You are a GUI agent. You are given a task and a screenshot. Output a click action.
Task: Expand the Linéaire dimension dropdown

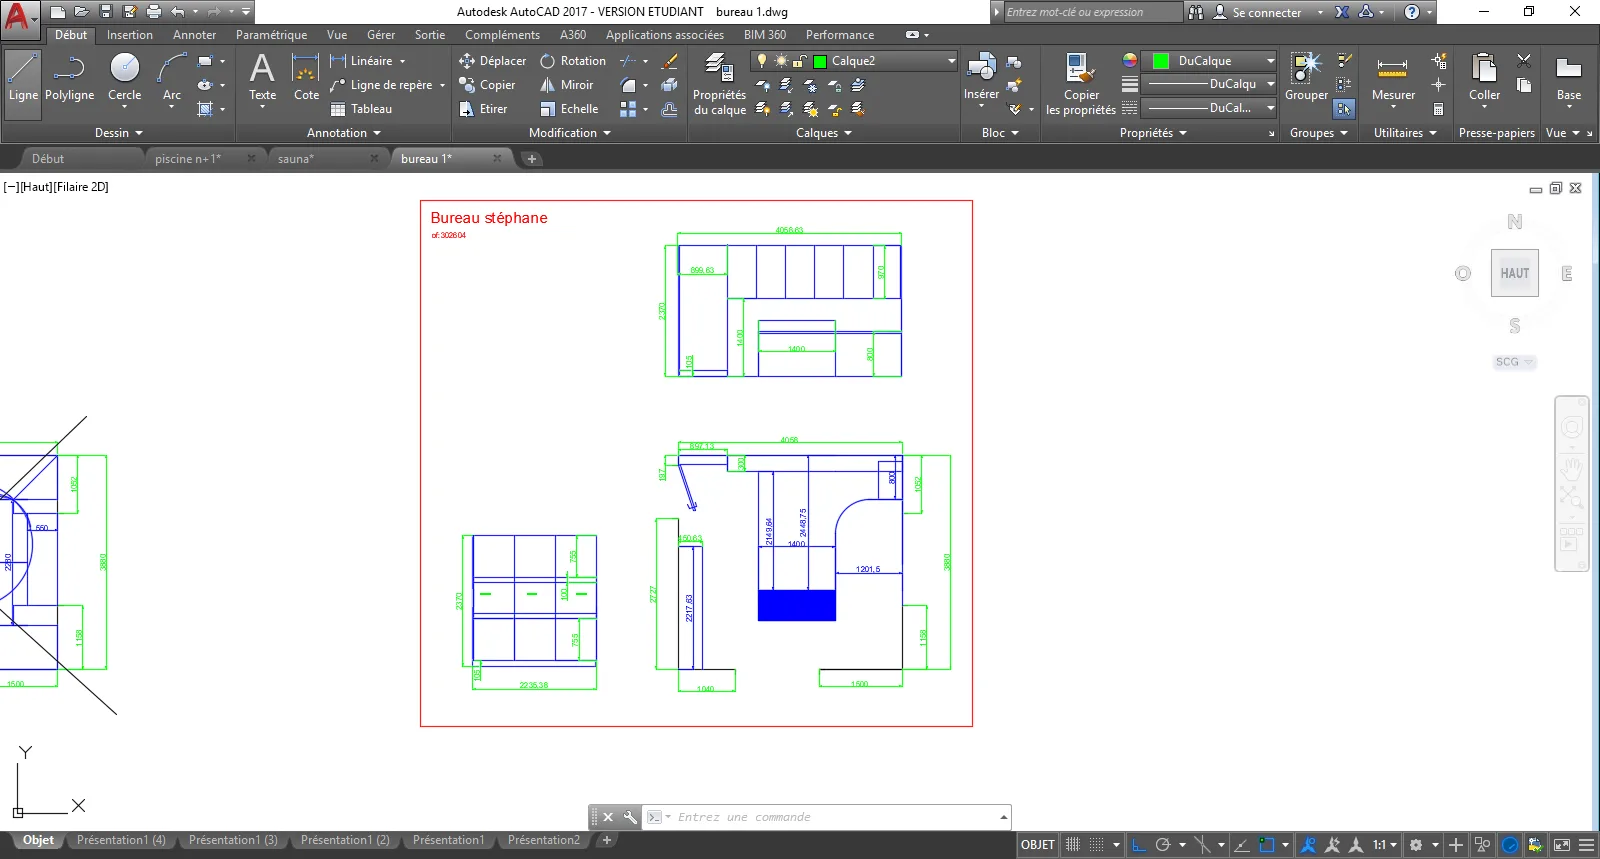403,61
